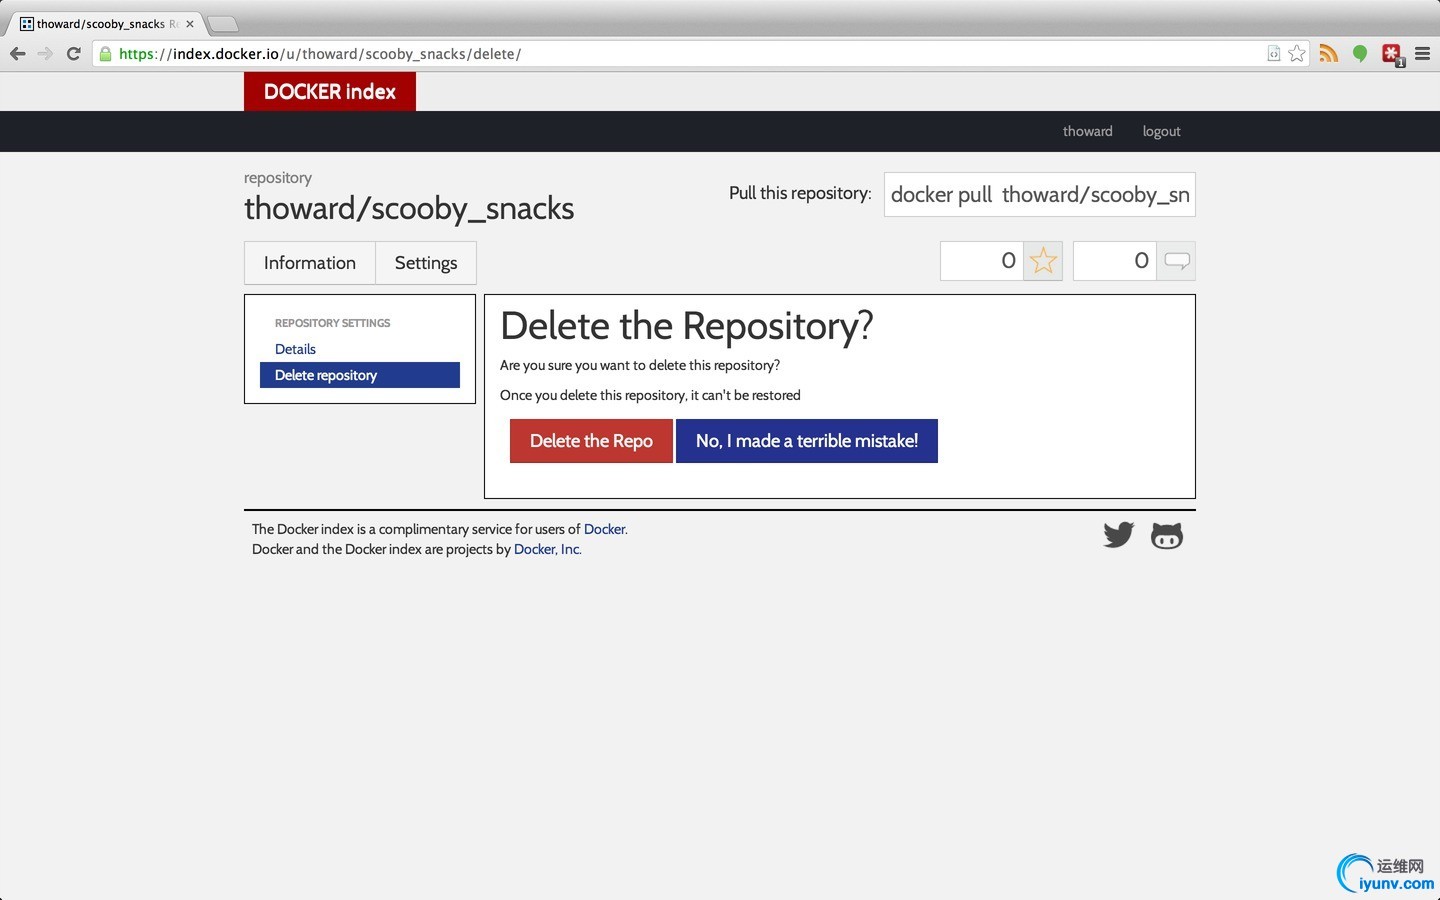The image size is (1440, 900).
Task: Star the scooby_snacks repository
Action: tap(1043, 261)
